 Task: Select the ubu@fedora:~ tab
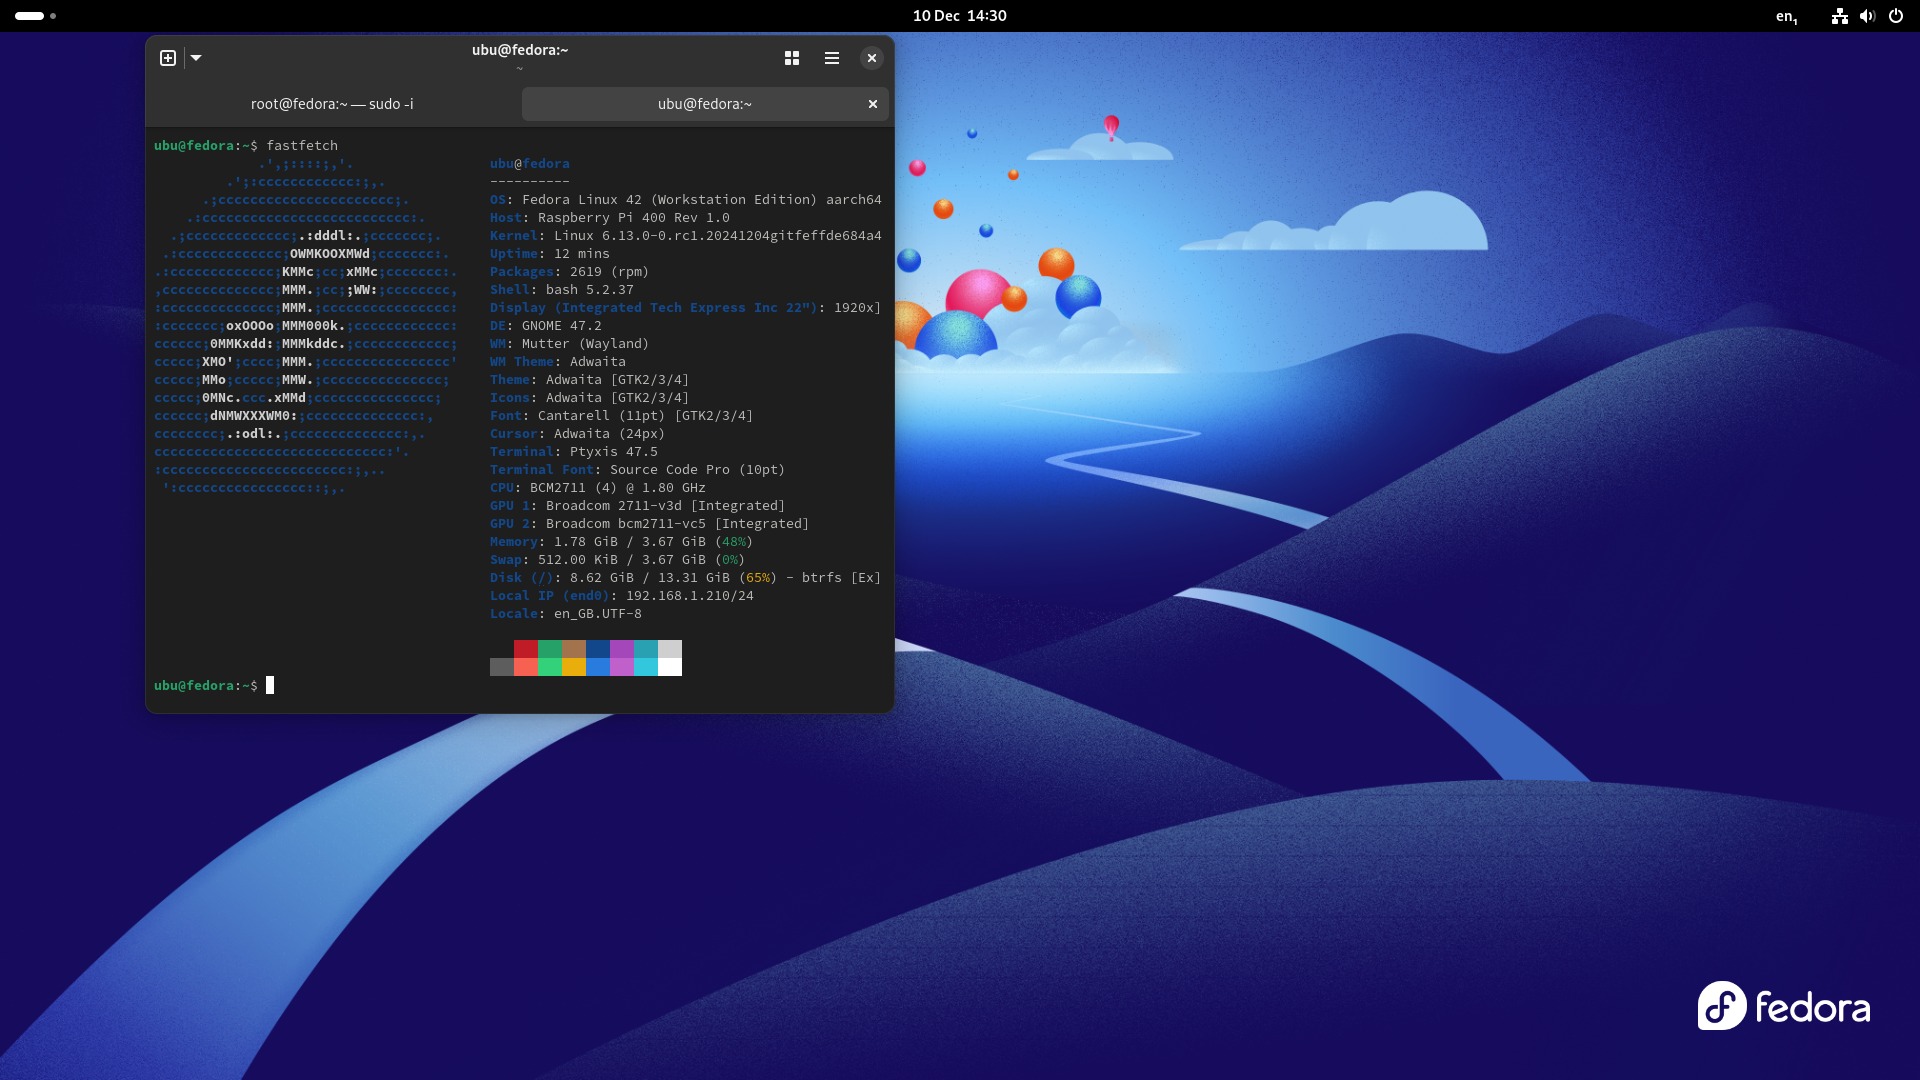tap(705, 104)
